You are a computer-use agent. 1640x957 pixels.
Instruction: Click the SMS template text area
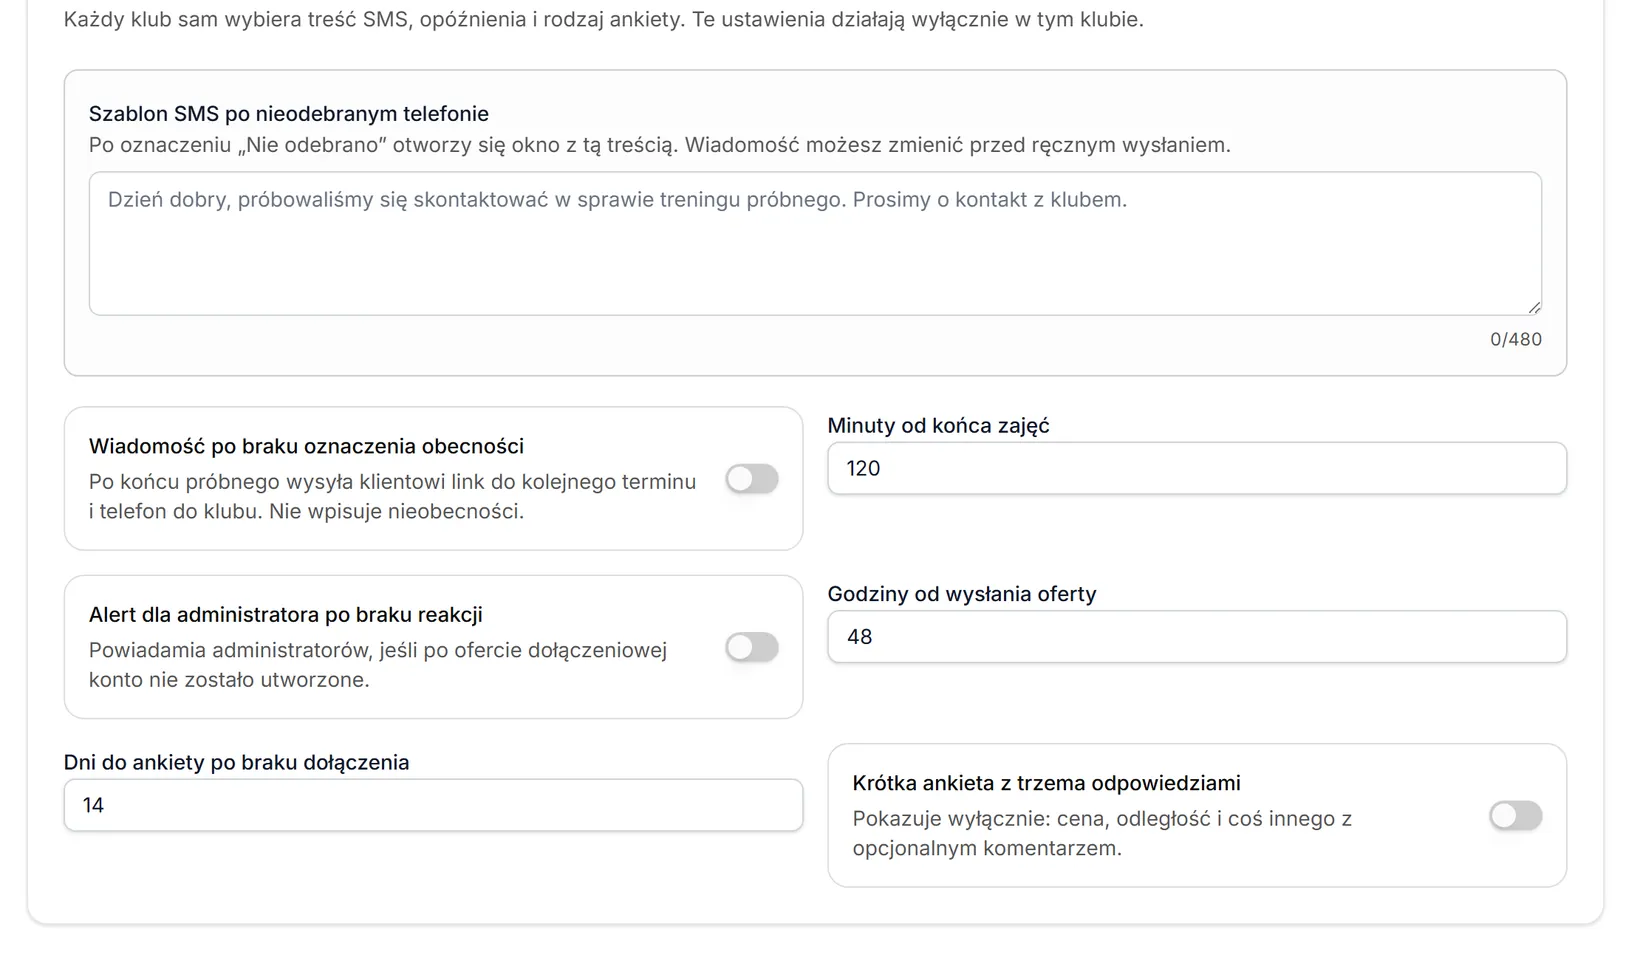(815, 243)
